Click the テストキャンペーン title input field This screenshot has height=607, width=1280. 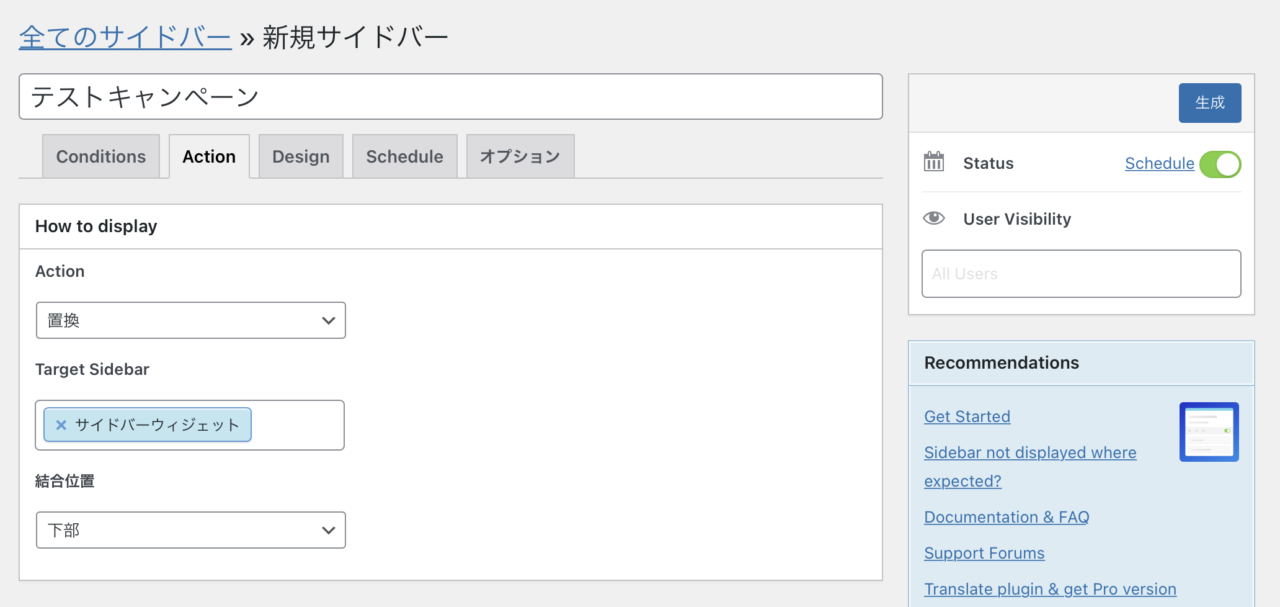pyautogui.click(x=450, y=97)
